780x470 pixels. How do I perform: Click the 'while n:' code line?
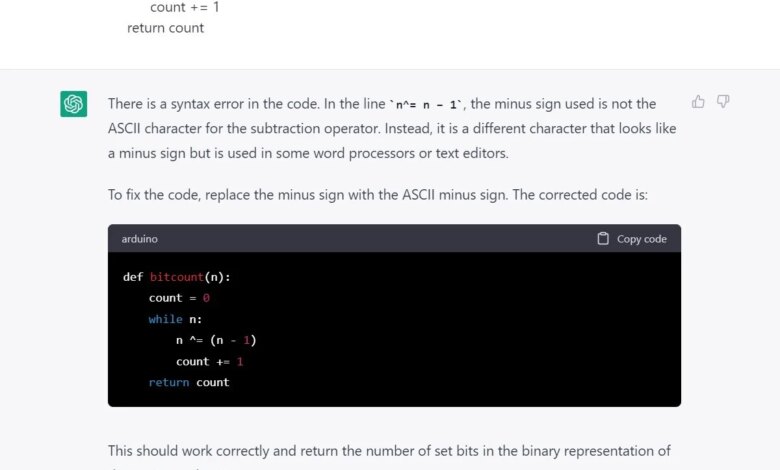[x=175, y=319]
